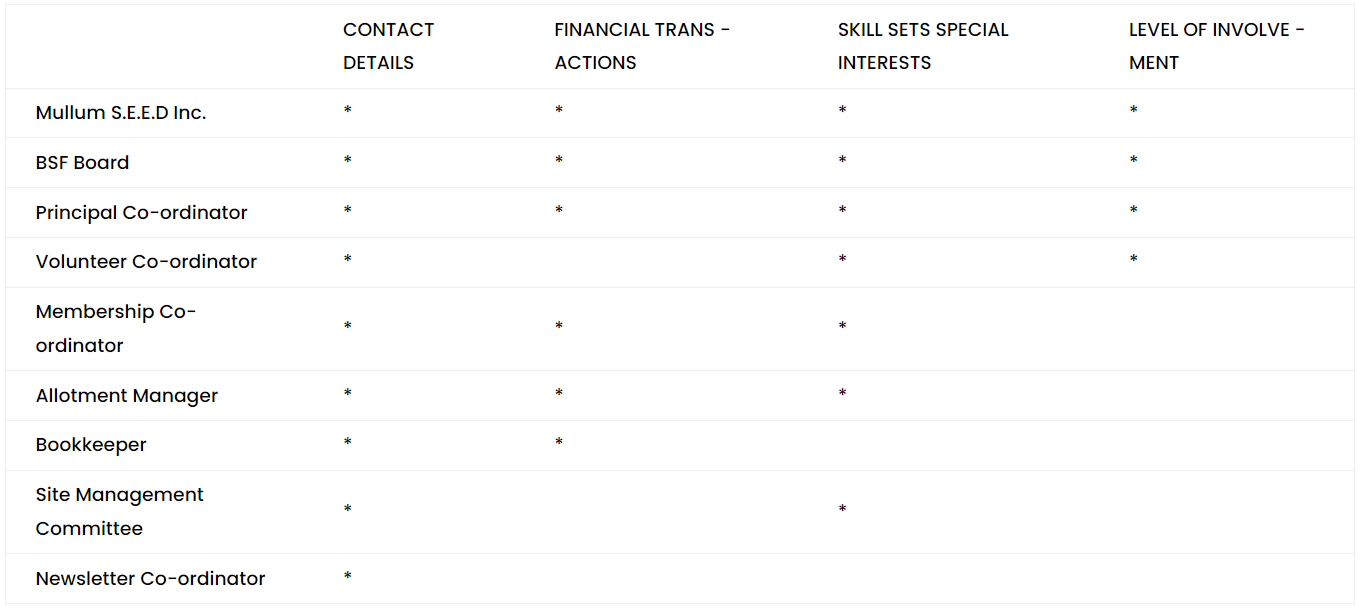The width and height of the screenshot is (1361, 609).
Task: Click Site Management Committee's Skill Sets asterisk
Action: tap(842, 511)
